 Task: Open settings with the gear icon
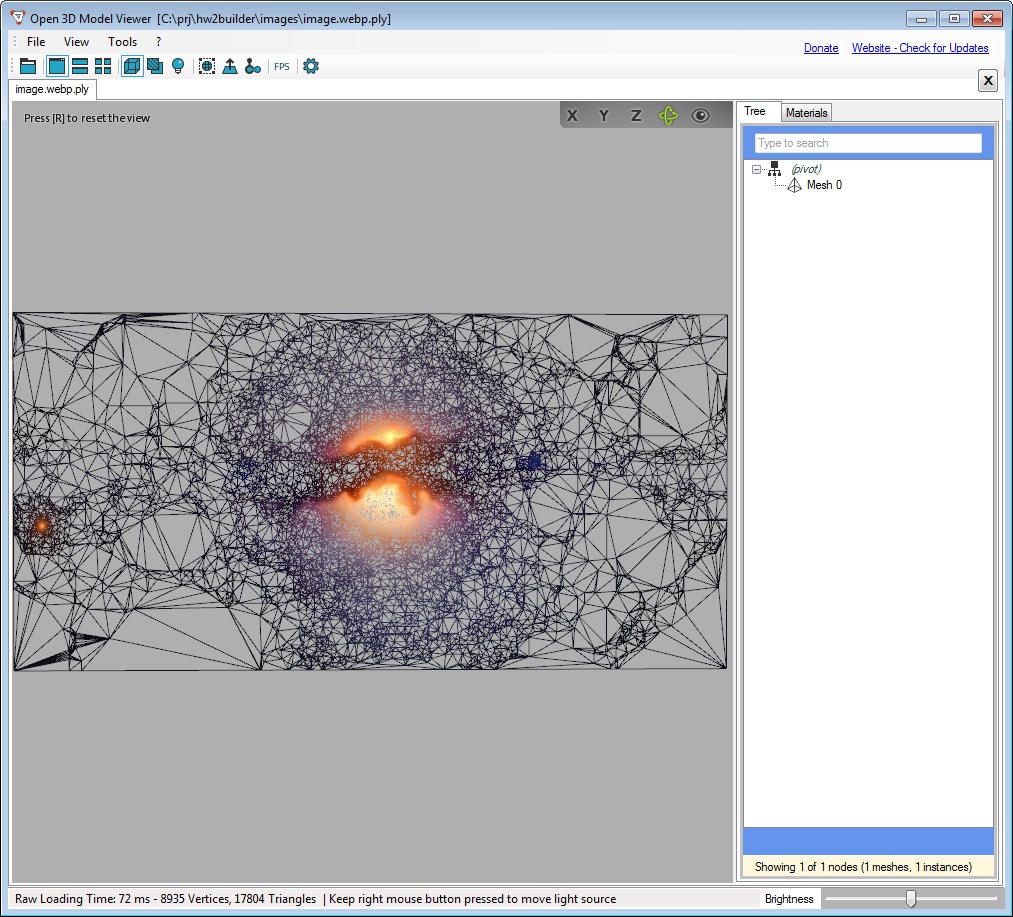(311, 66)
